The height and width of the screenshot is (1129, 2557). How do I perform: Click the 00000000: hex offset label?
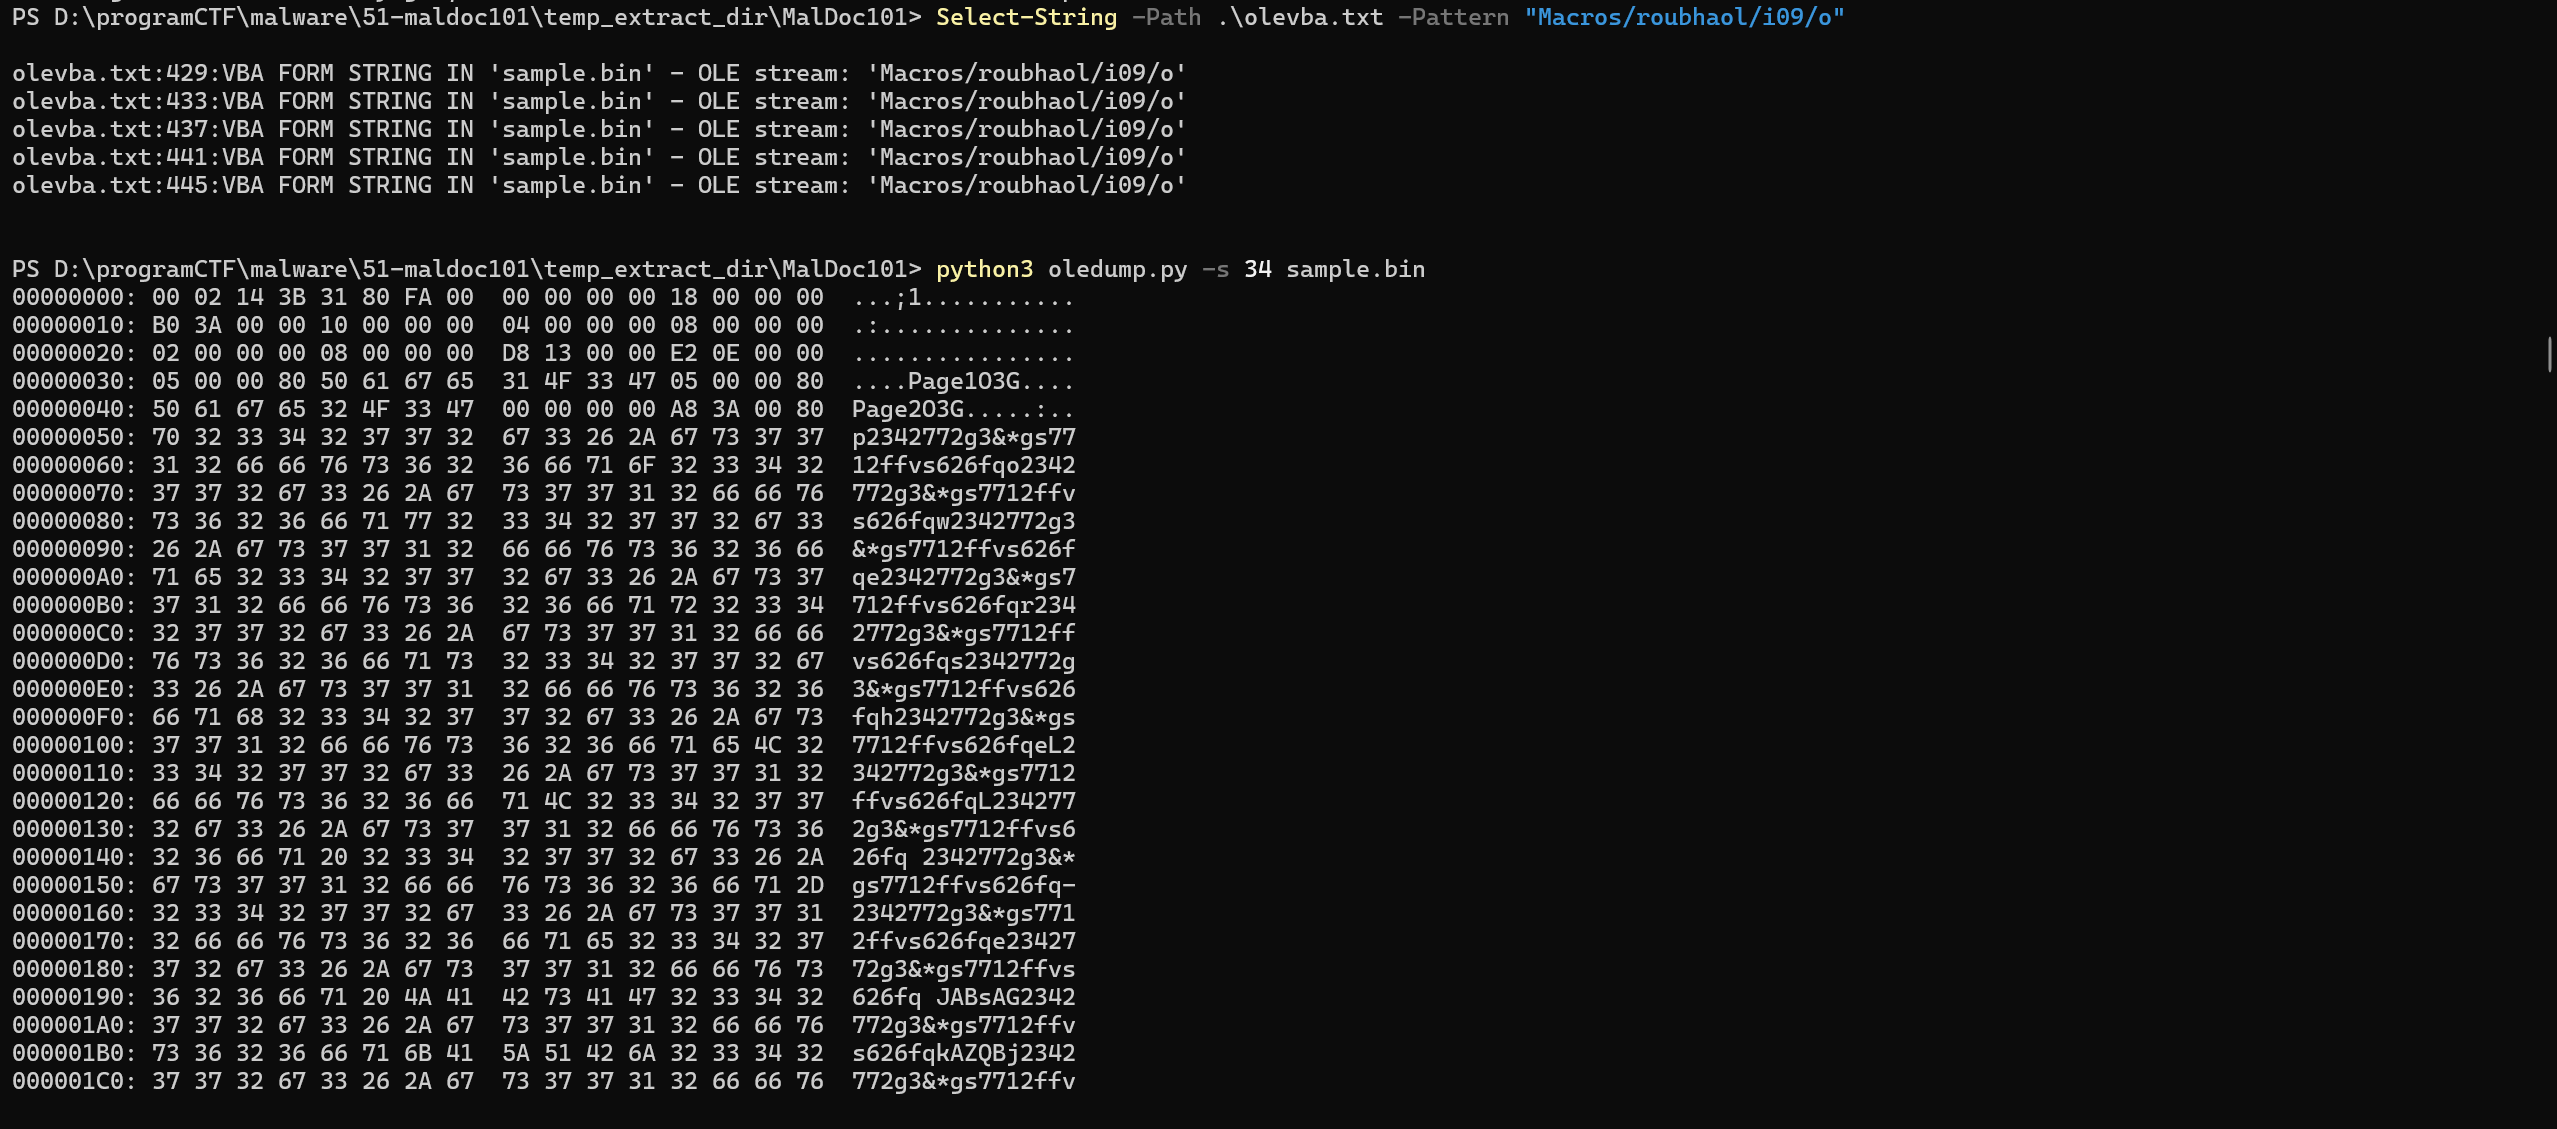tap(74, 297)
